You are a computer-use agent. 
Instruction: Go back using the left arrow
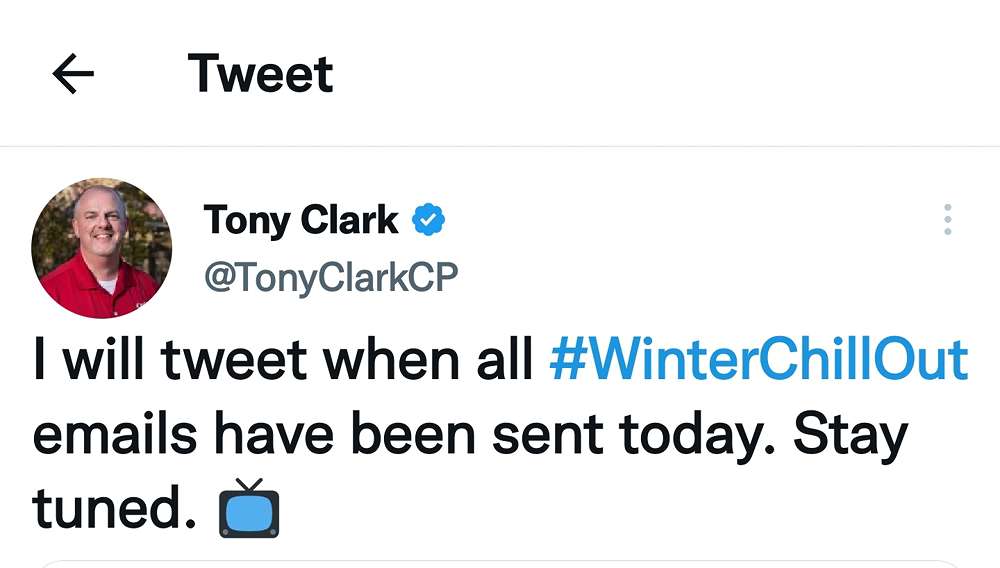click(73, 75)
